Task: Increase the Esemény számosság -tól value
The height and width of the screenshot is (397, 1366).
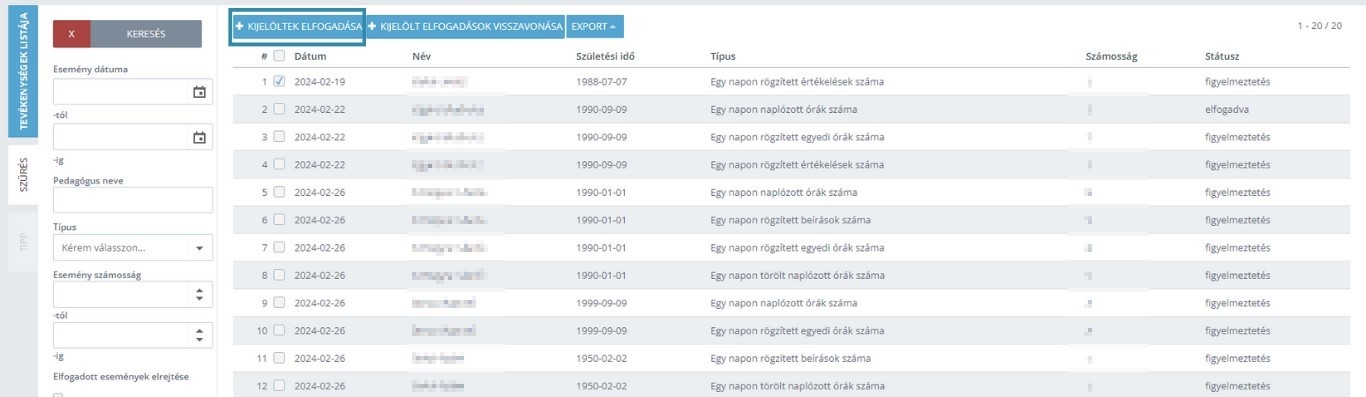Action: coord(199,290)
